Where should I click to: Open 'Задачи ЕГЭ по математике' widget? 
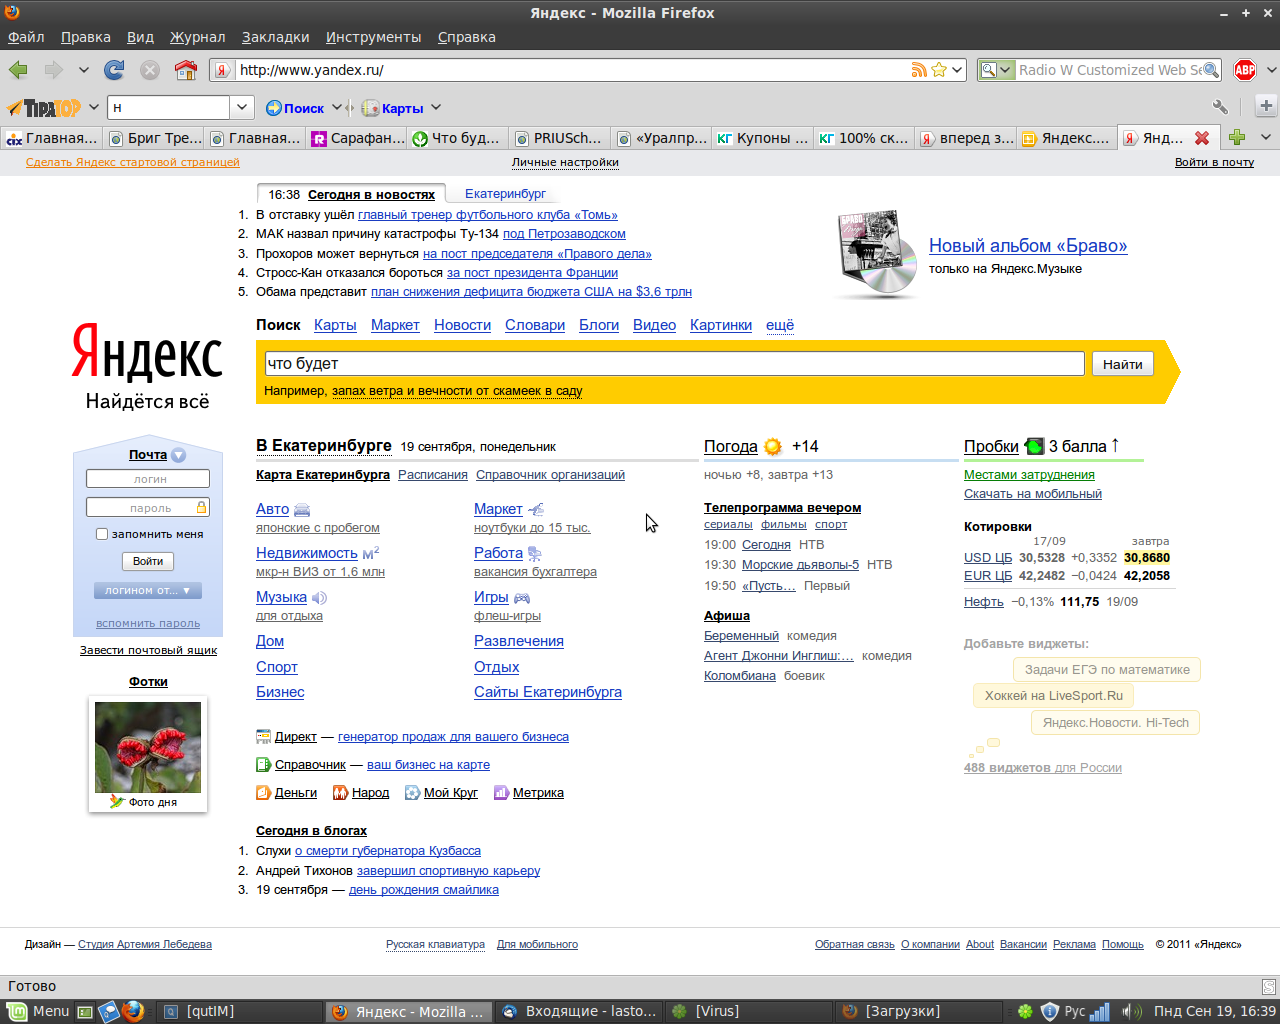pos(1107,669)
